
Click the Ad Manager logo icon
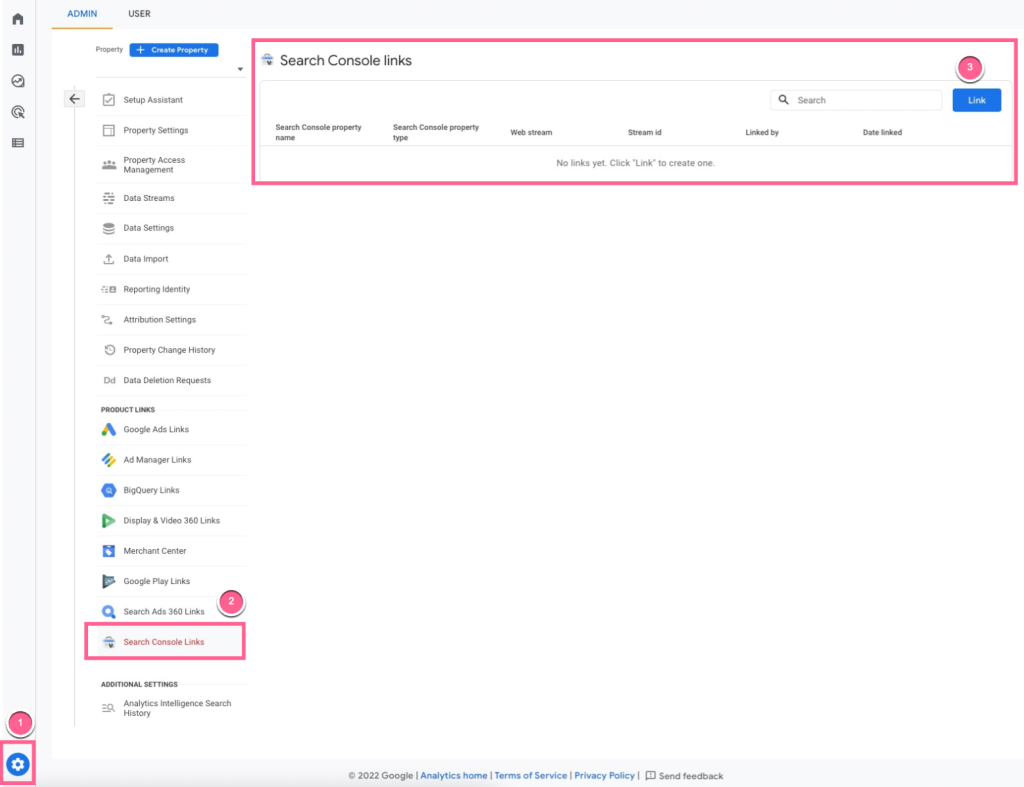(x=108, y=460)
